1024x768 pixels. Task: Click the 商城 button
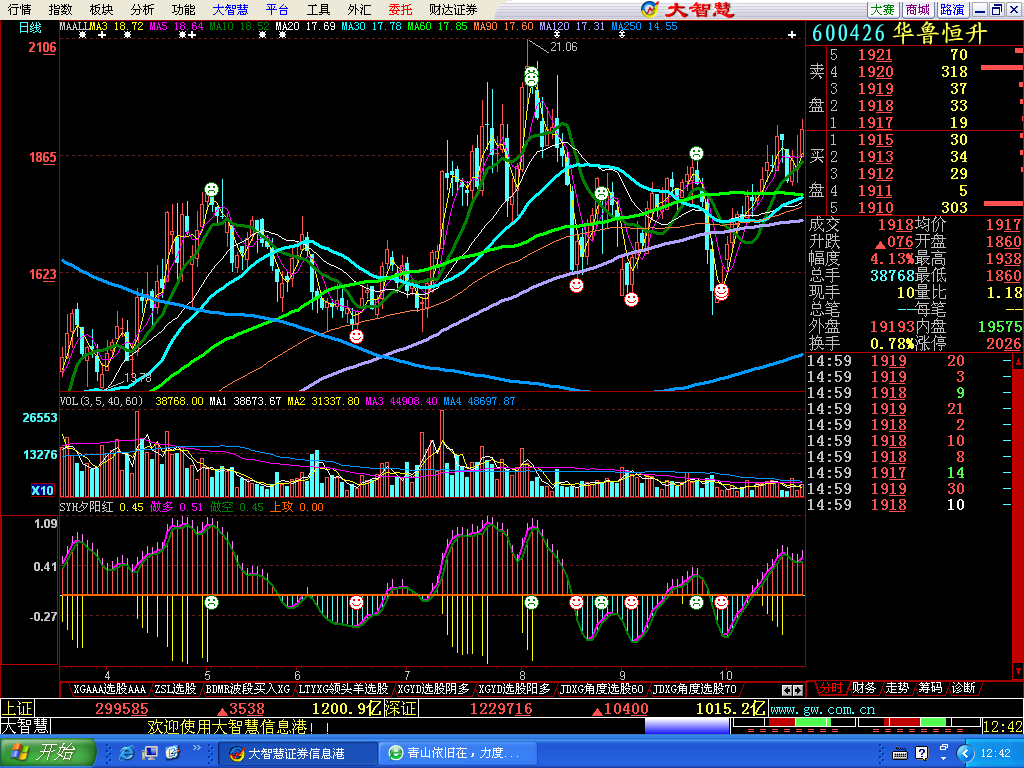(x=918, y=9)
